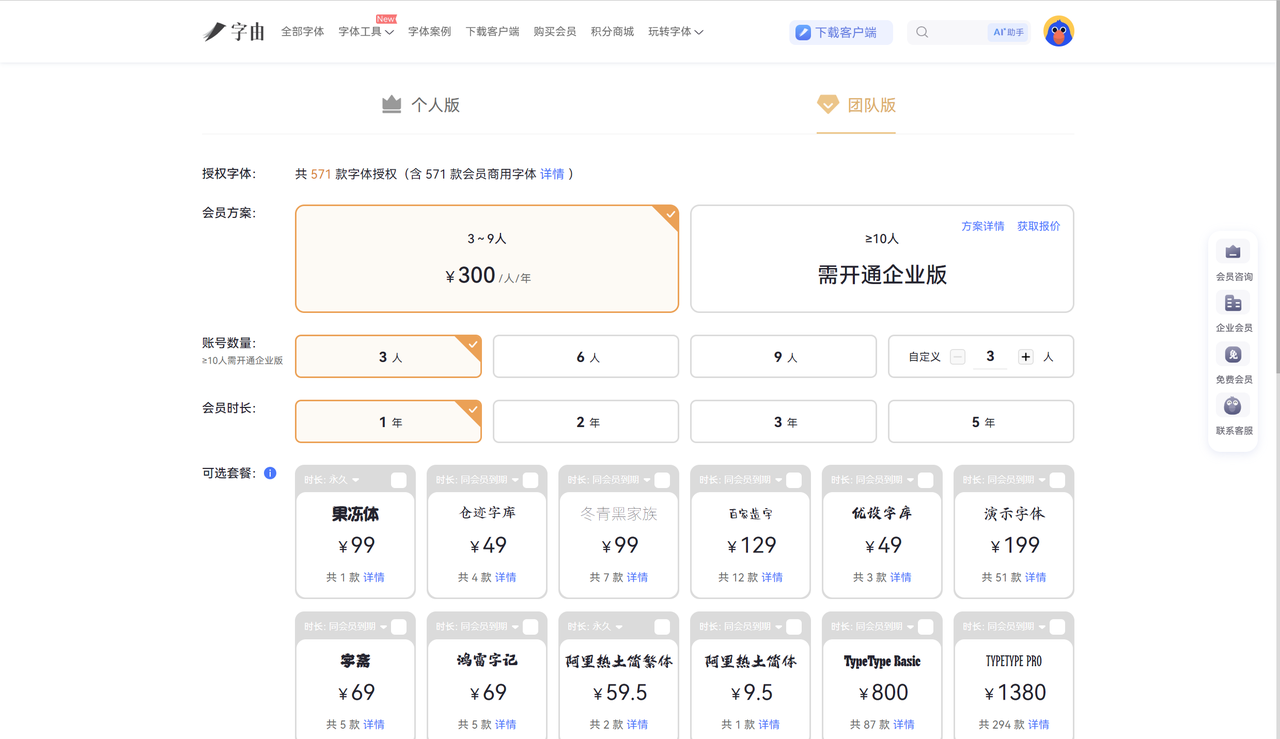Open the 获取报价 link
Screen dimensions: 1280x739
(x=1038, y=226)
